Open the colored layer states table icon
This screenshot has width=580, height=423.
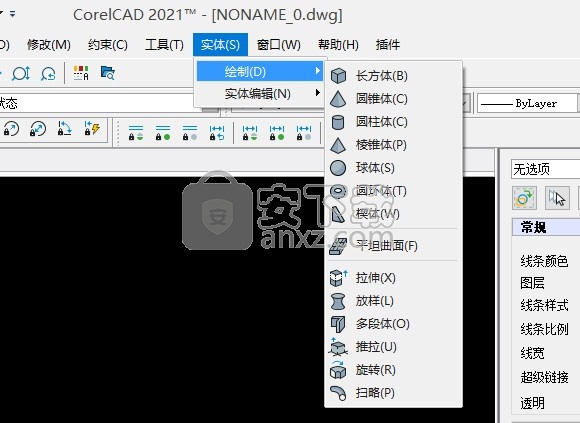(x=81, y=73)
